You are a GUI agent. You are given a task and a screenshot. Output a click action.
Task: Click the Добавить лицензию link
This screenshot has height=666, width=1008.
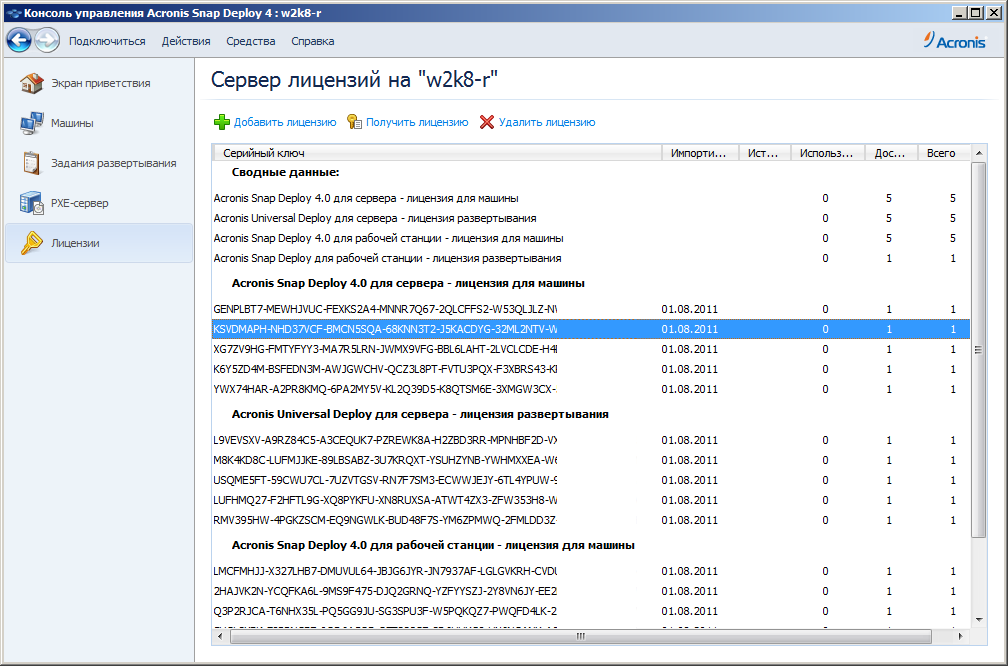tap(285, 122)
